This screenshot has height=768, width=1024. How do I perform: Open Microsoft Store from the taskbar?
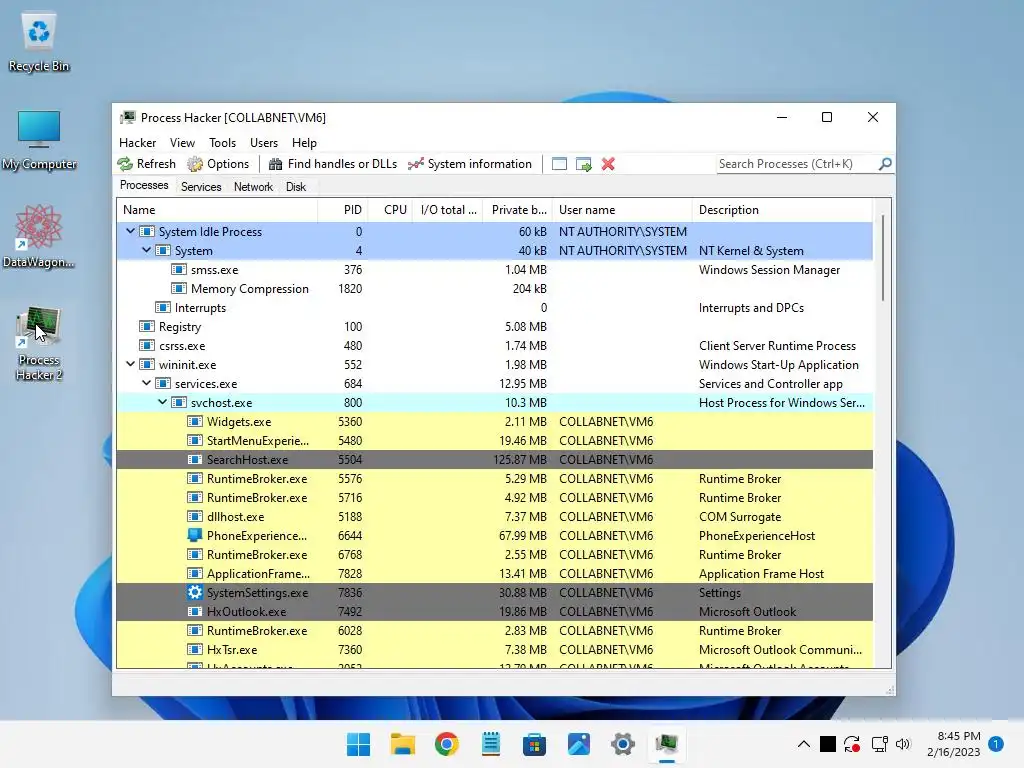(x=535, y=744)
